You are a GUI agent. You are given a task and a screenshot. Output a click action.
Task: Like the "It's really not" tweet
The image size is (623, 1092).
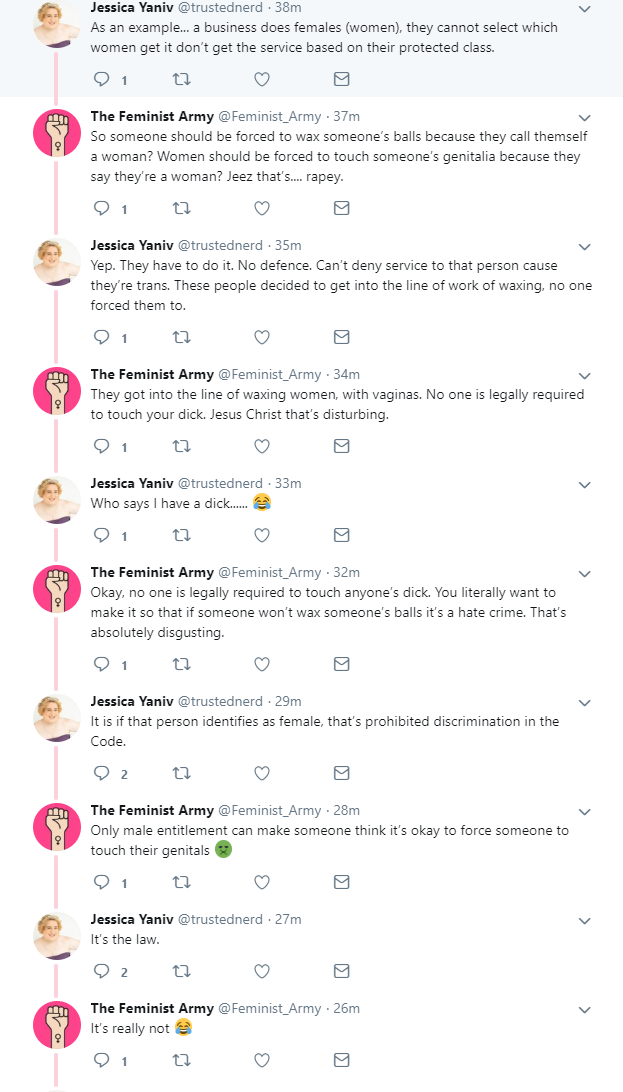(262, 1060)
